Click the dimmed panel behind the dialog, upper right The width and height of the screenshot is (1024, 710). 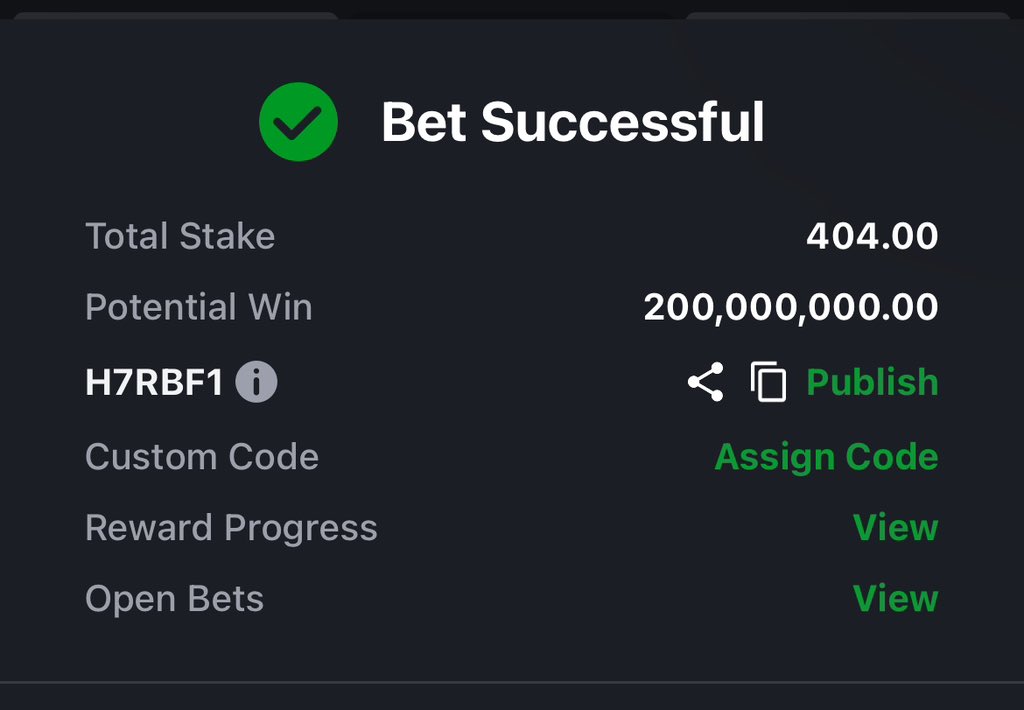[848, 15]
